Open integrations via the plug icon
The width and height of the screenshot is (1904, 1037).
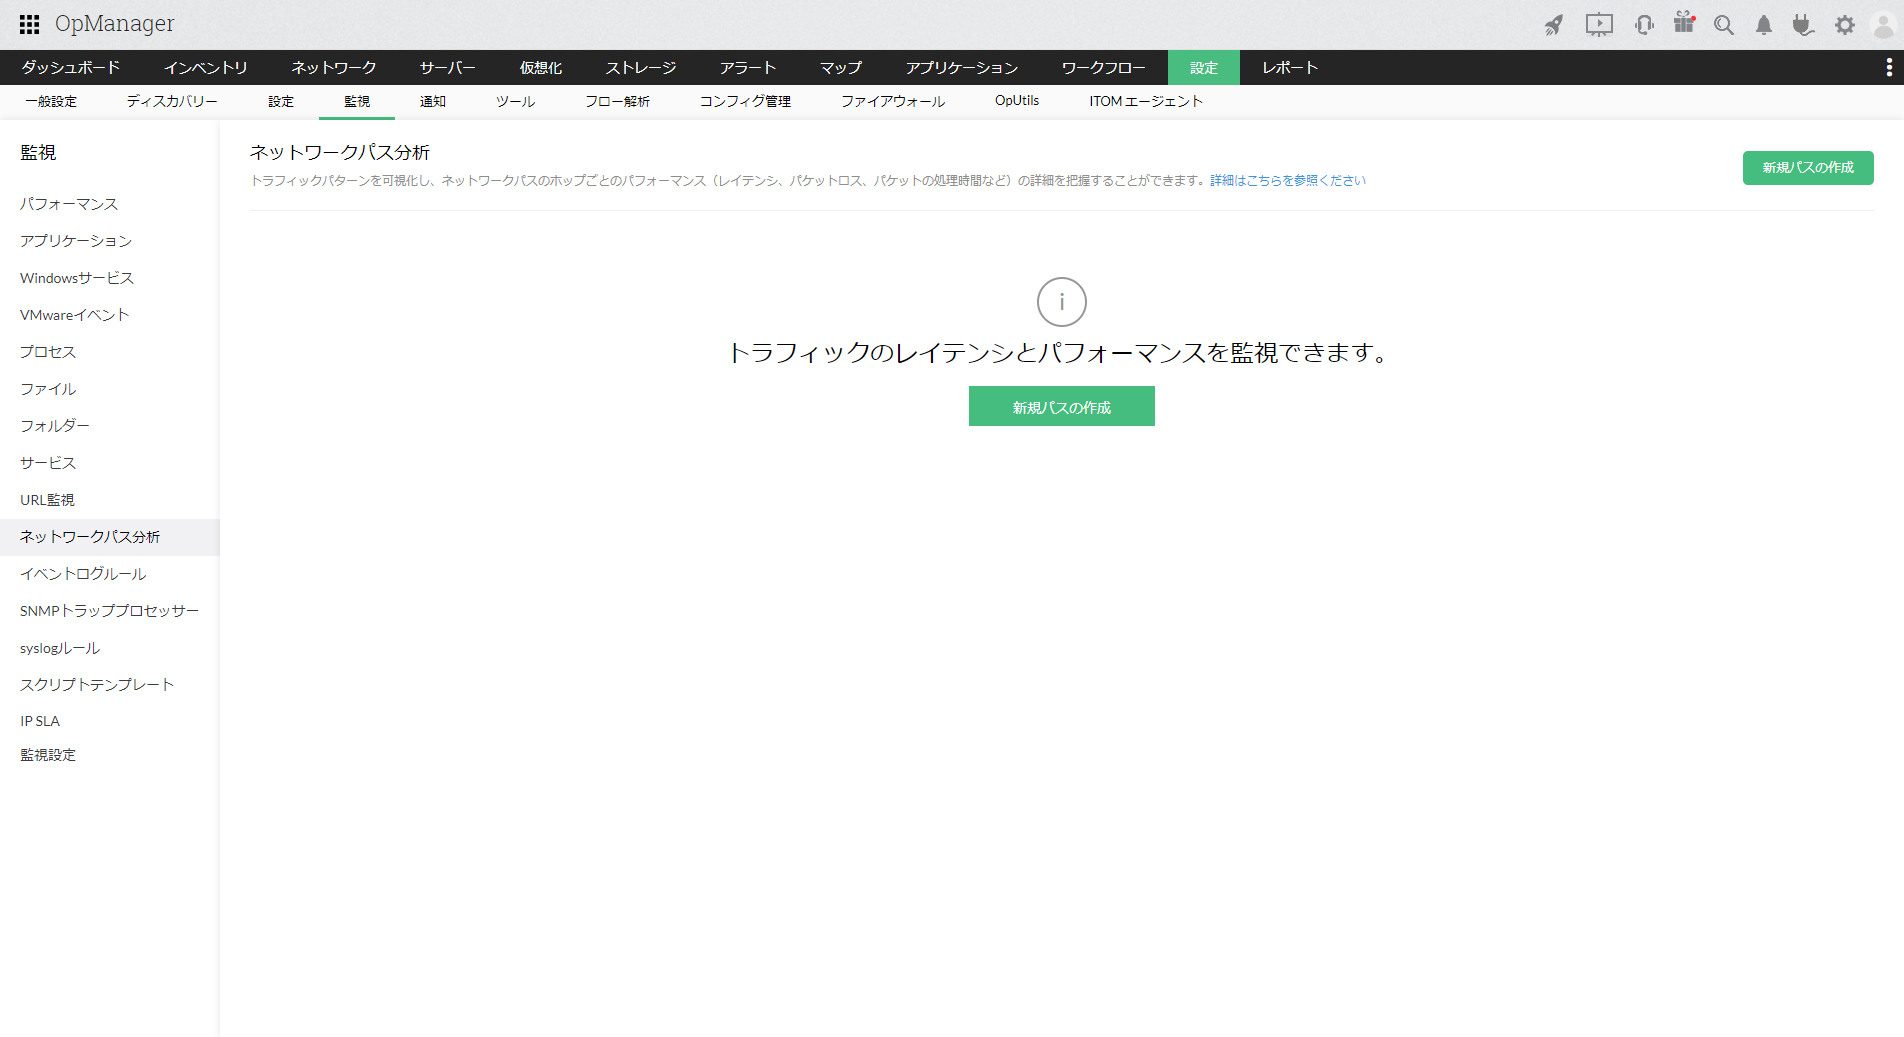pyautogui.click(x=1803, y=24)
